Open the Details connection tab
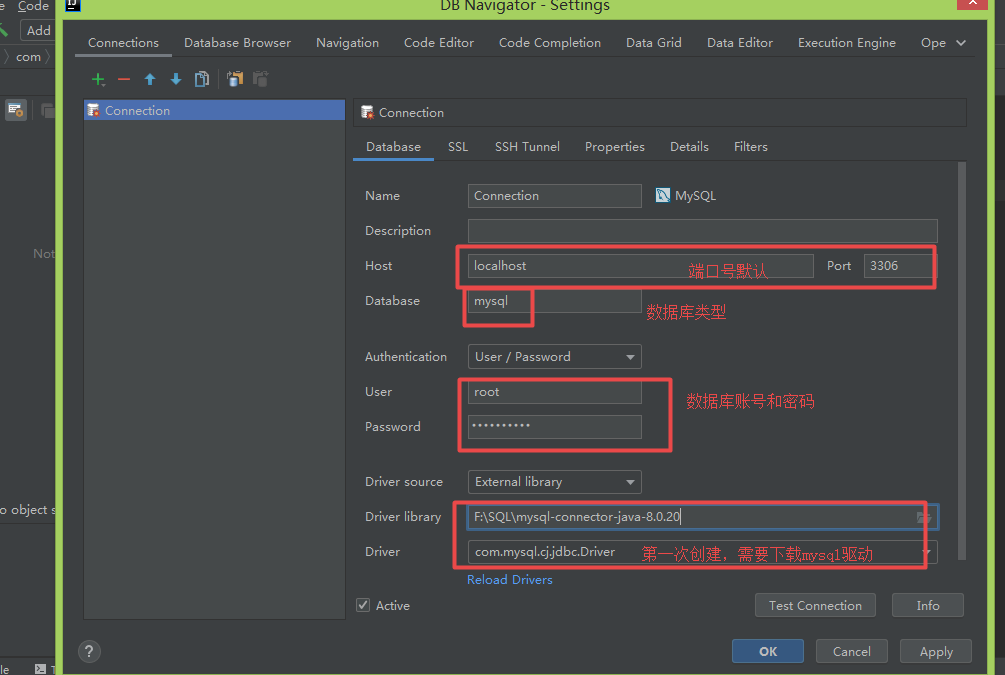 [x=689, y=147]
